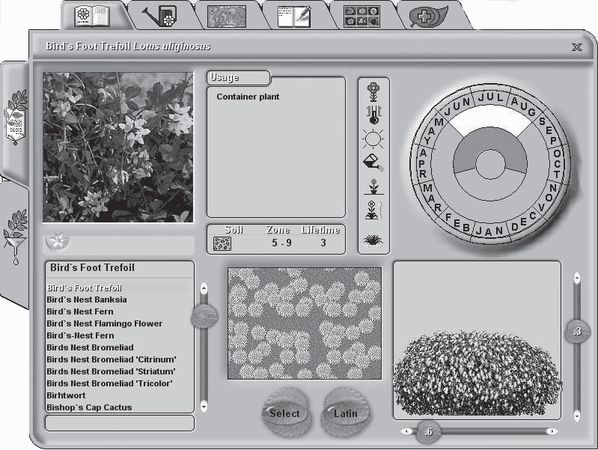The image size is (598, 450).
Task: Select the grass tuft foliage icon
Action: click(x=373, y=240)
